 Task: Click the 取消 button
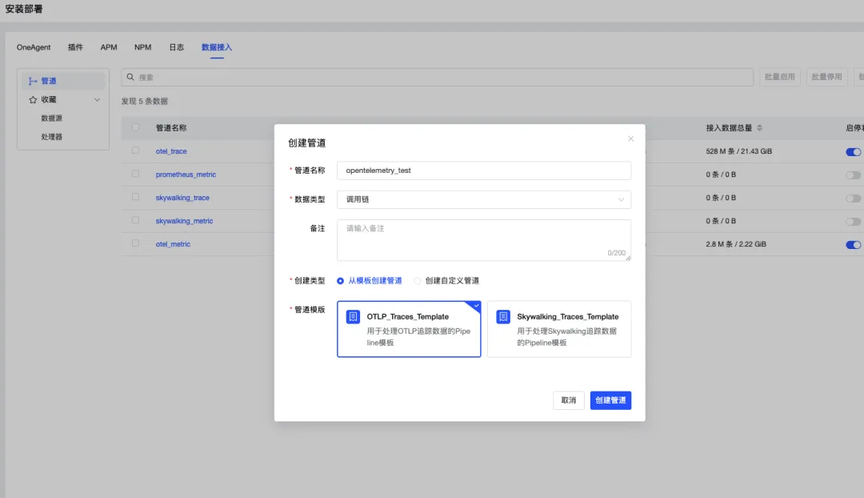tap(568, 400)
